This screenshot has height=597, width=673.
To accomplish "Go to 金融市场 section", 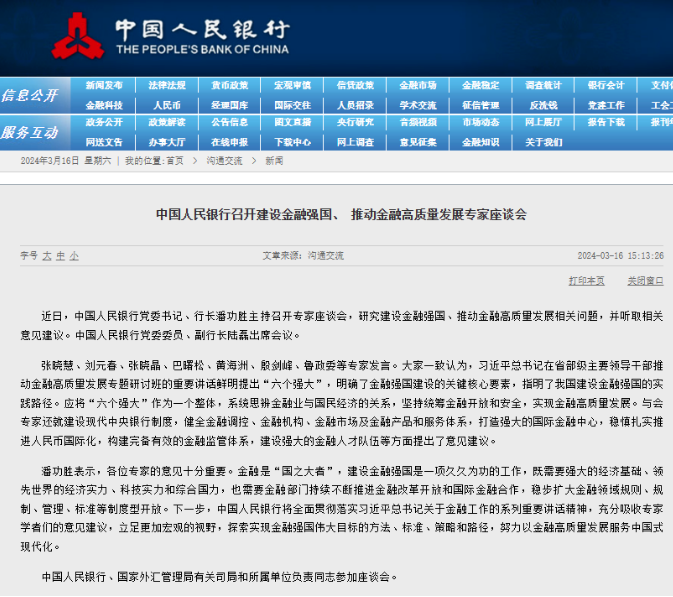I will tap(418, 86).
